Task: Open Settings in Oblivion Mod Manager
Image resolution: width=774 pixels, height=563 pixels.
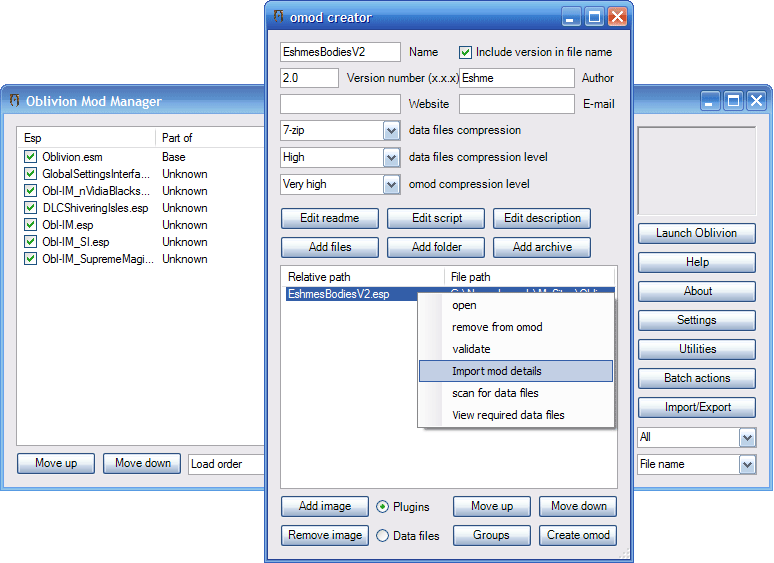Action: click(697, 320)
